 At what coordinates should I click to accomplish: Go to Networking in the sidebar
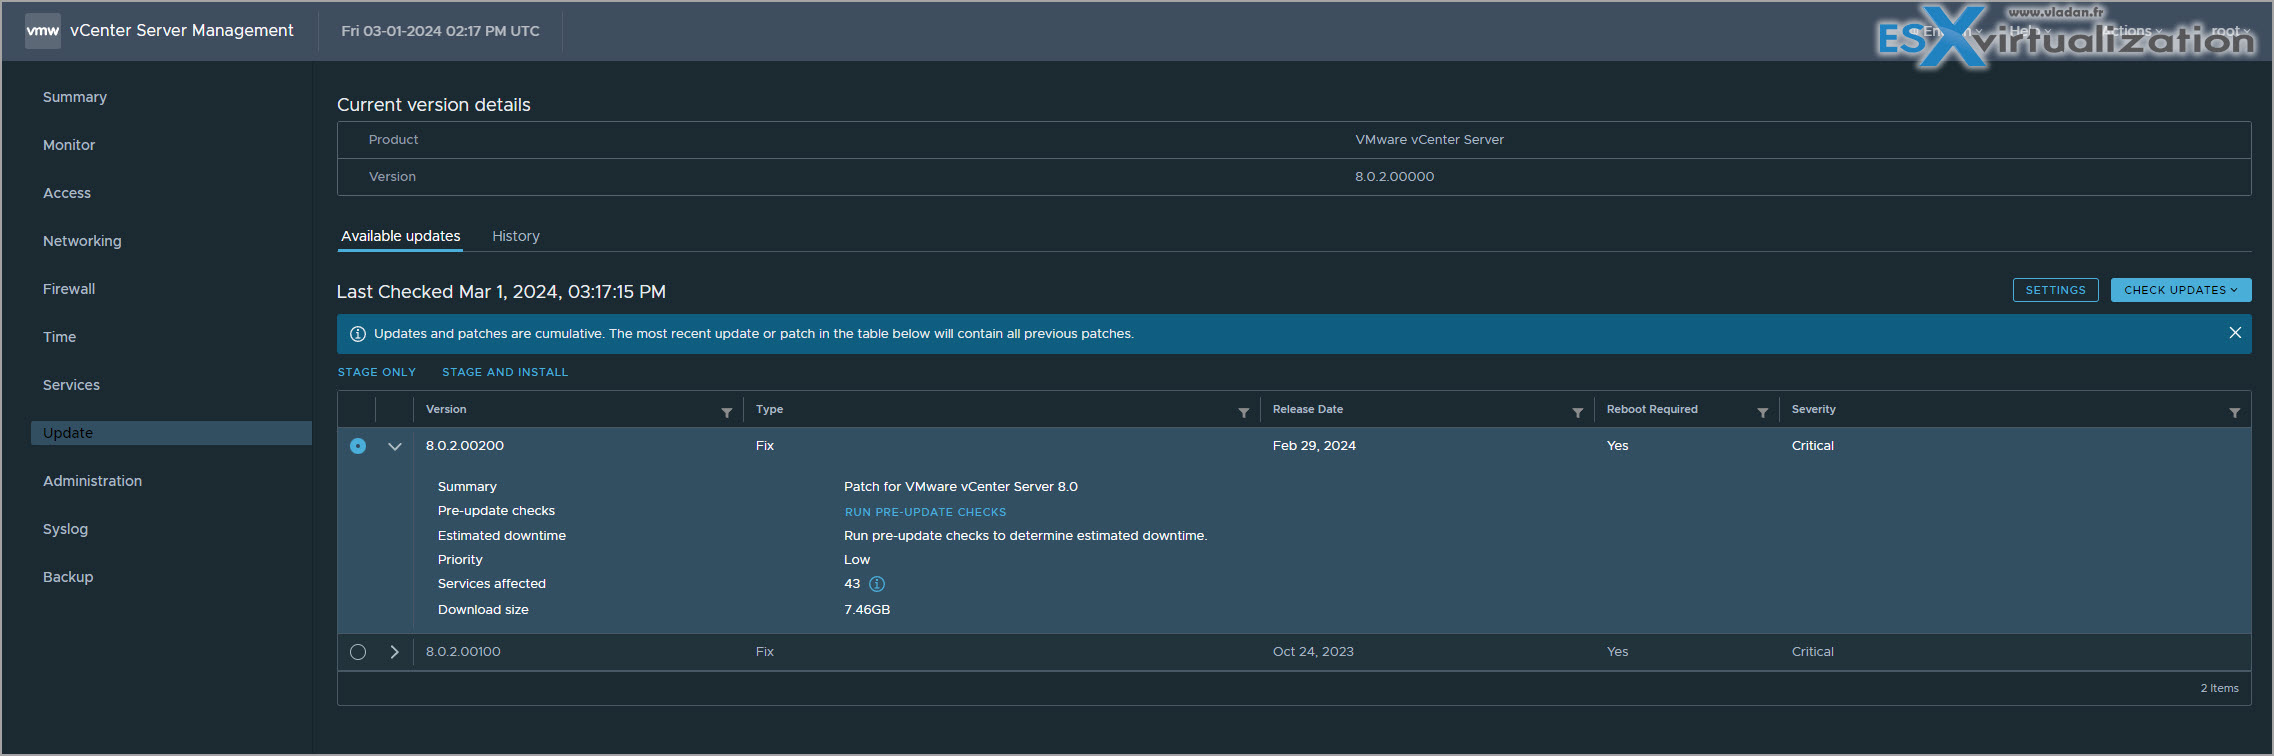pyautogui.click(x=82, y=241)
